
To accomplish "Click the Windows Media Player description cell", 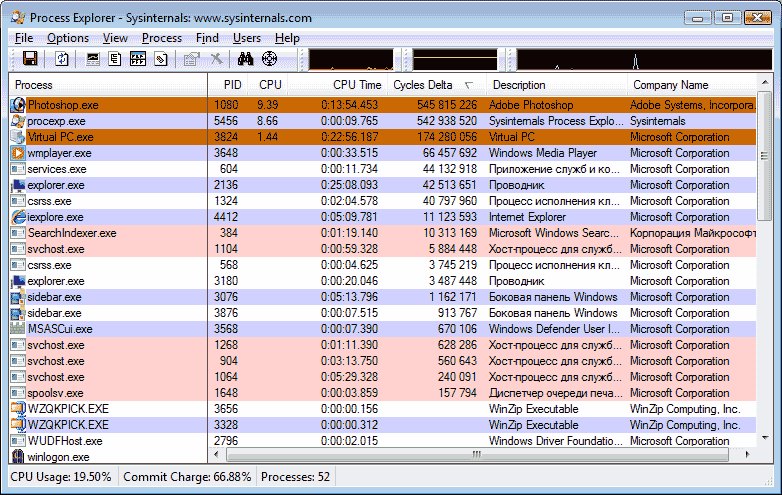I will click(x=543, y=153).
